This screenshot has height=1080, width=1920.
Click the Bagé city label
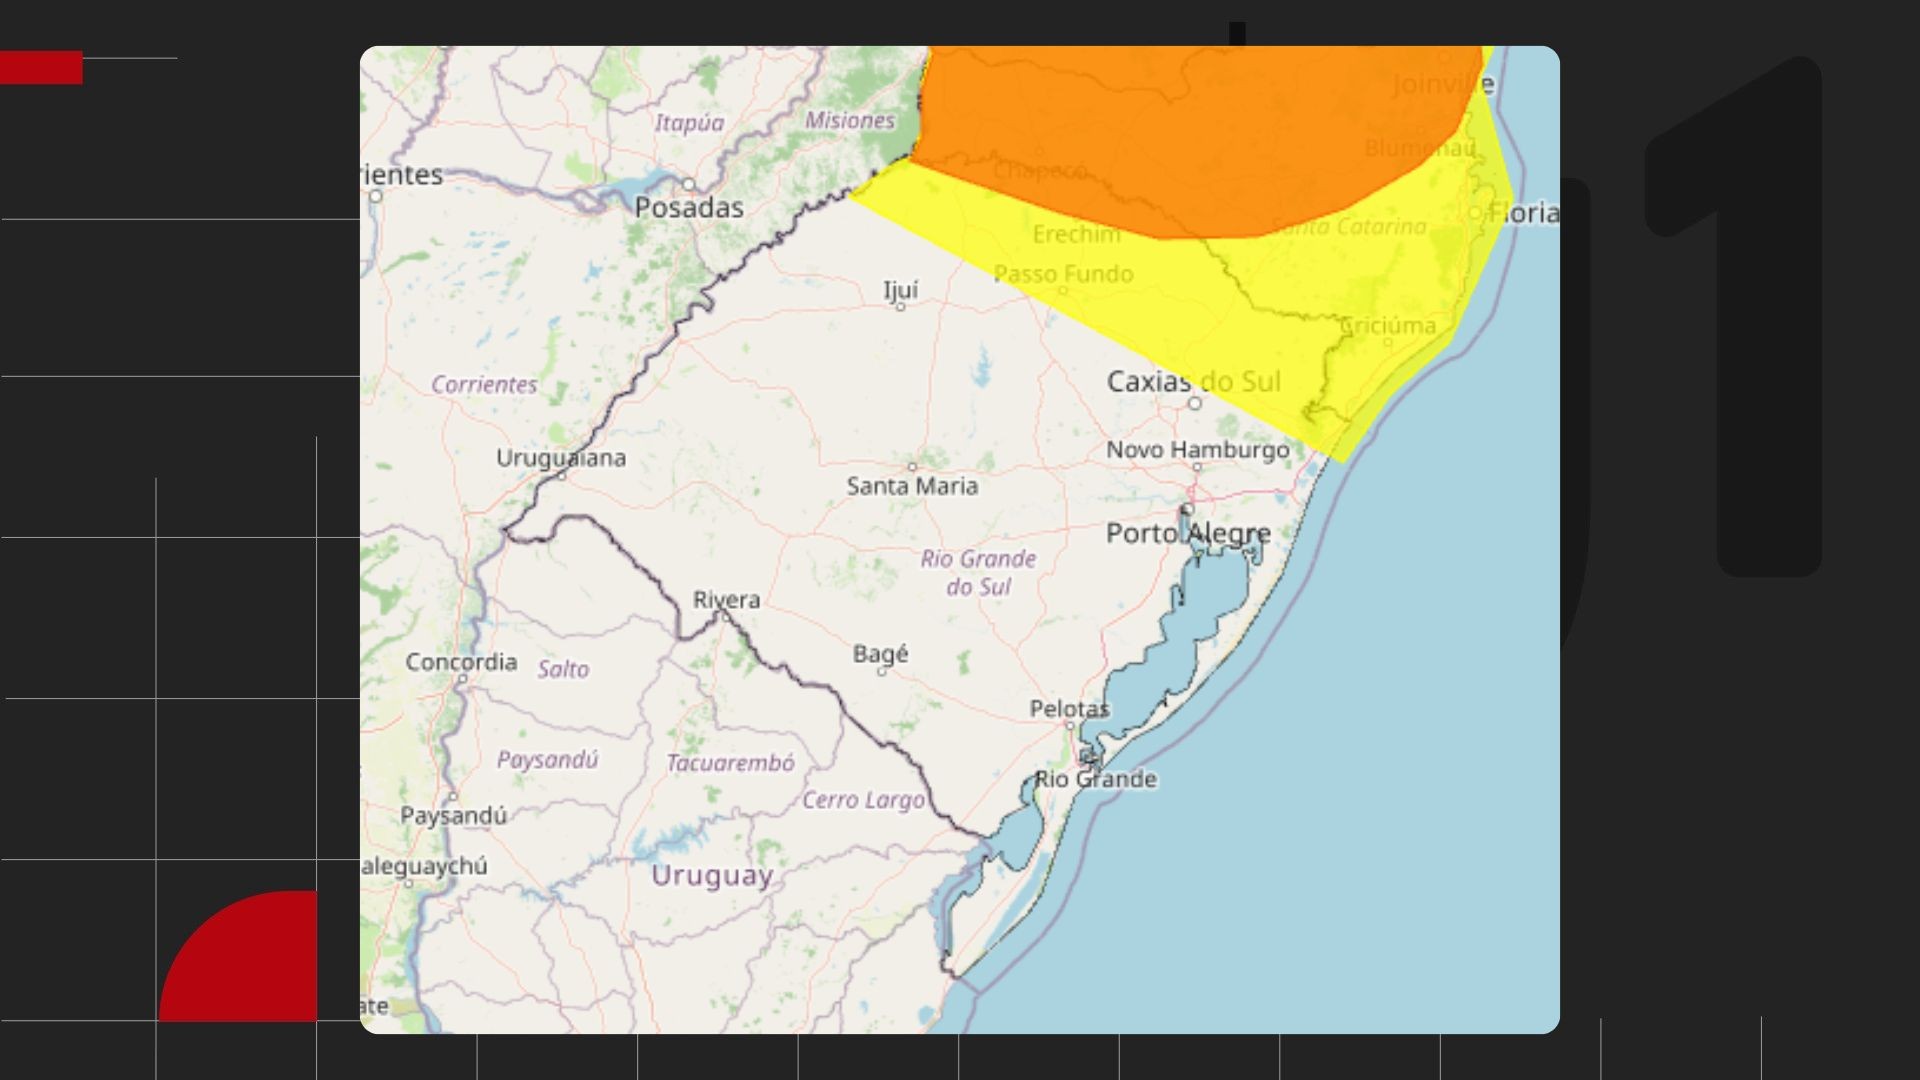click(x=880, y=654)
